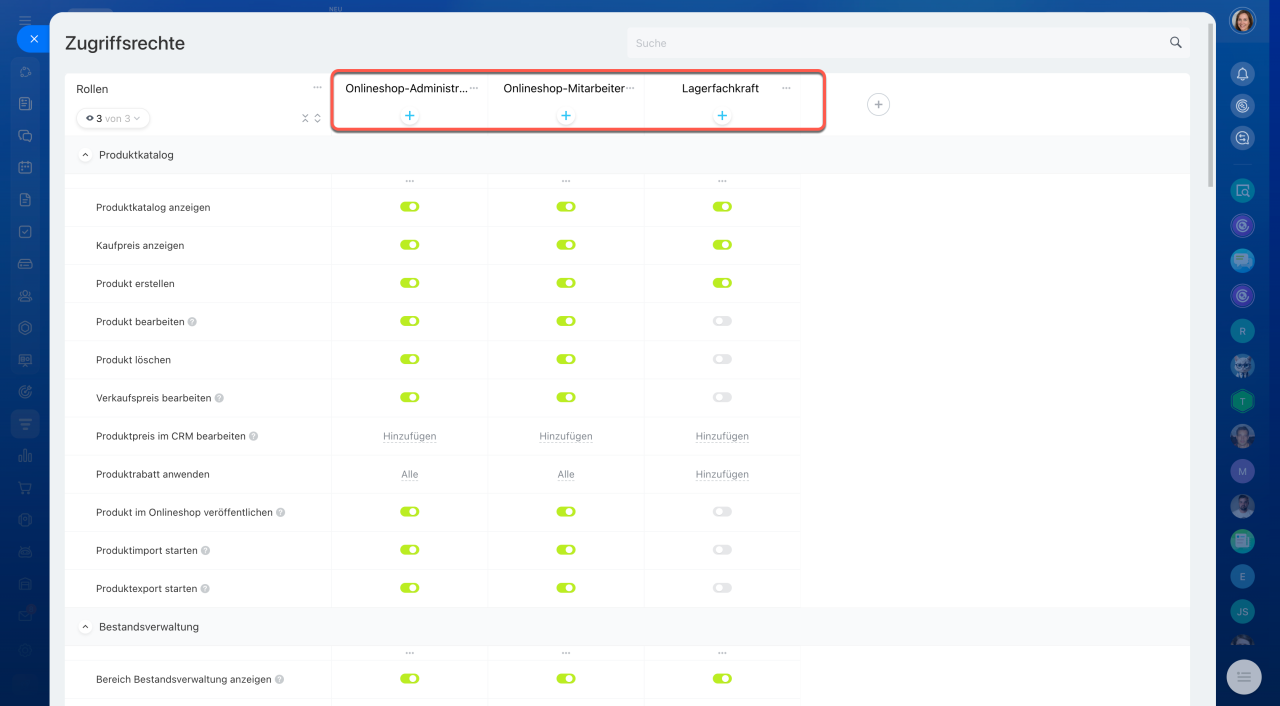Enable Produkt im Onlineshop veröffentlichen for Lagerfachkraft
The width and height of the screenshot is (1280, 706).
[x=722, y=511]
